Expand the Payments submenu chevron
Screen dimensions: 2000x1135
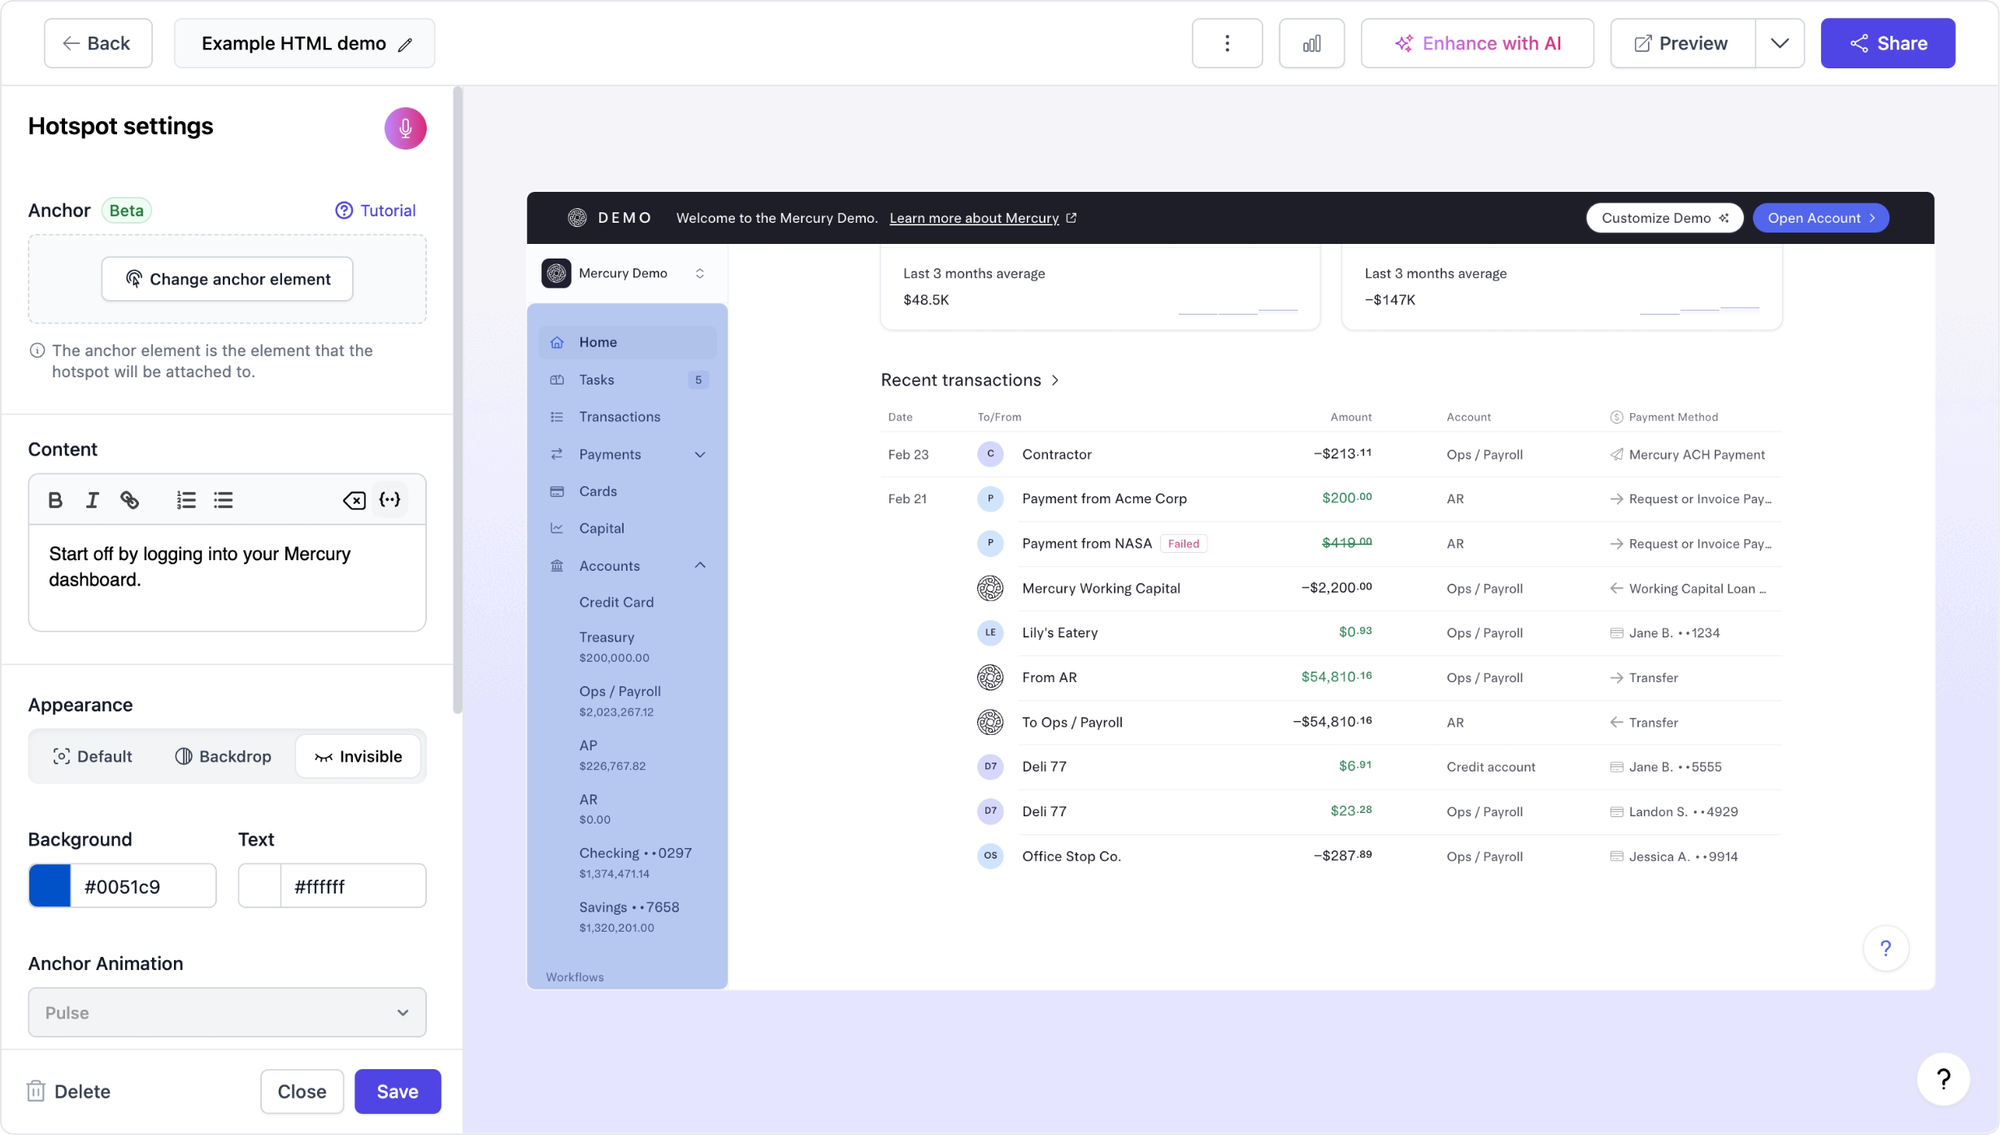click(700, 454)
